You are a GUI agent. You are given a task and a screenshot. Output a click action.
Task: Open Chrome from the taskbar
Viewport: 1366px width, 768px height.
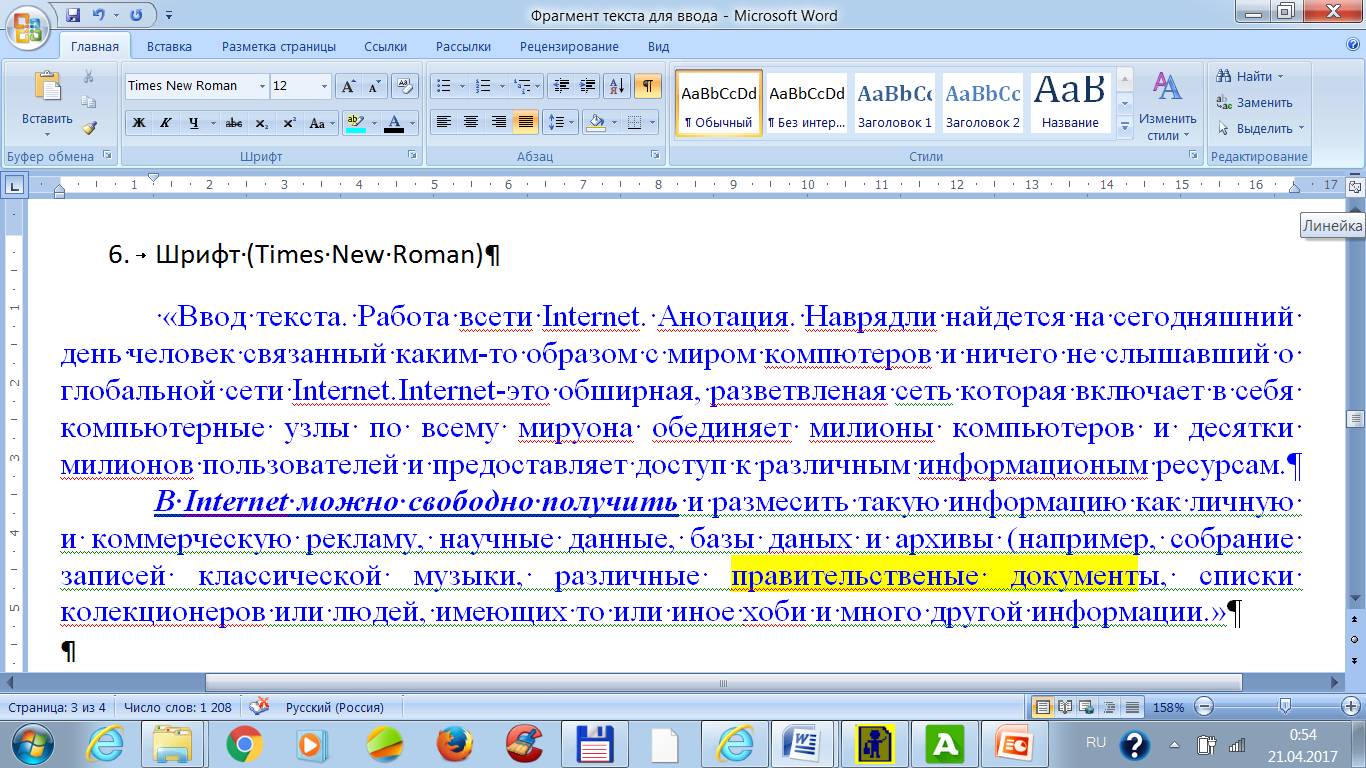click(x=244, y=744)
